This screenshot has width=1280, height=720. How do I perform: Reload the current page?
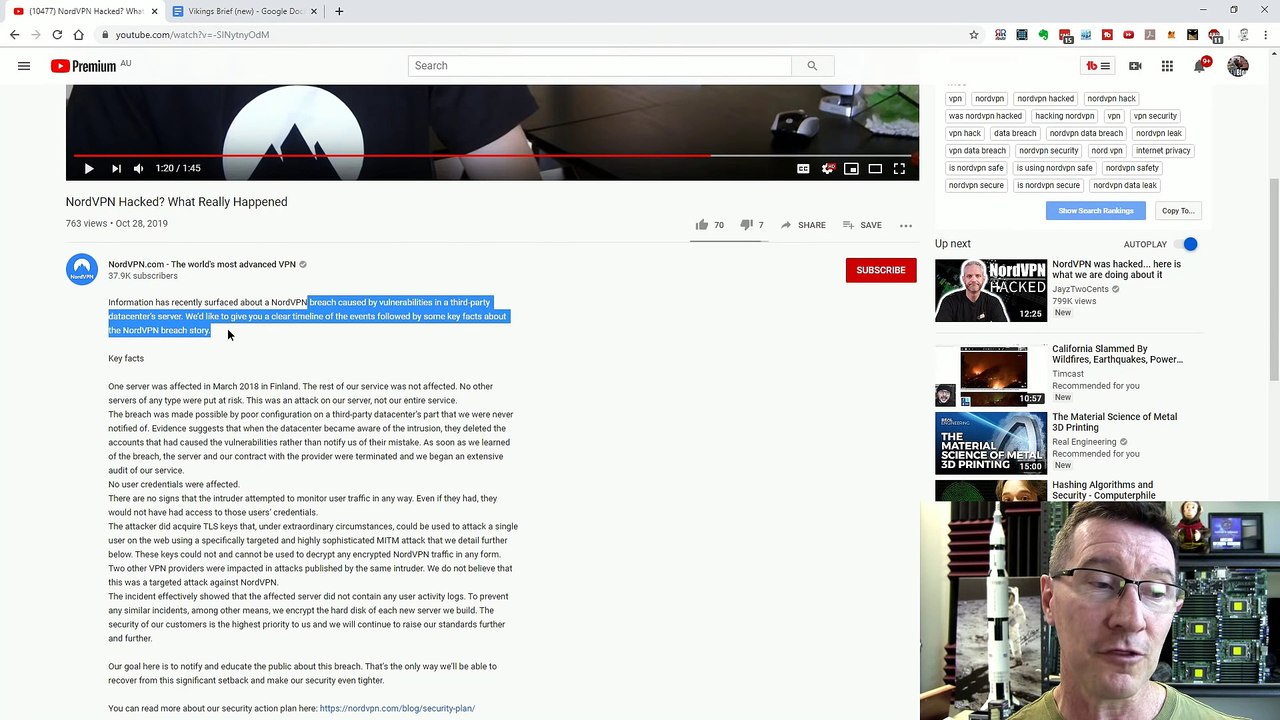[57, 35]
